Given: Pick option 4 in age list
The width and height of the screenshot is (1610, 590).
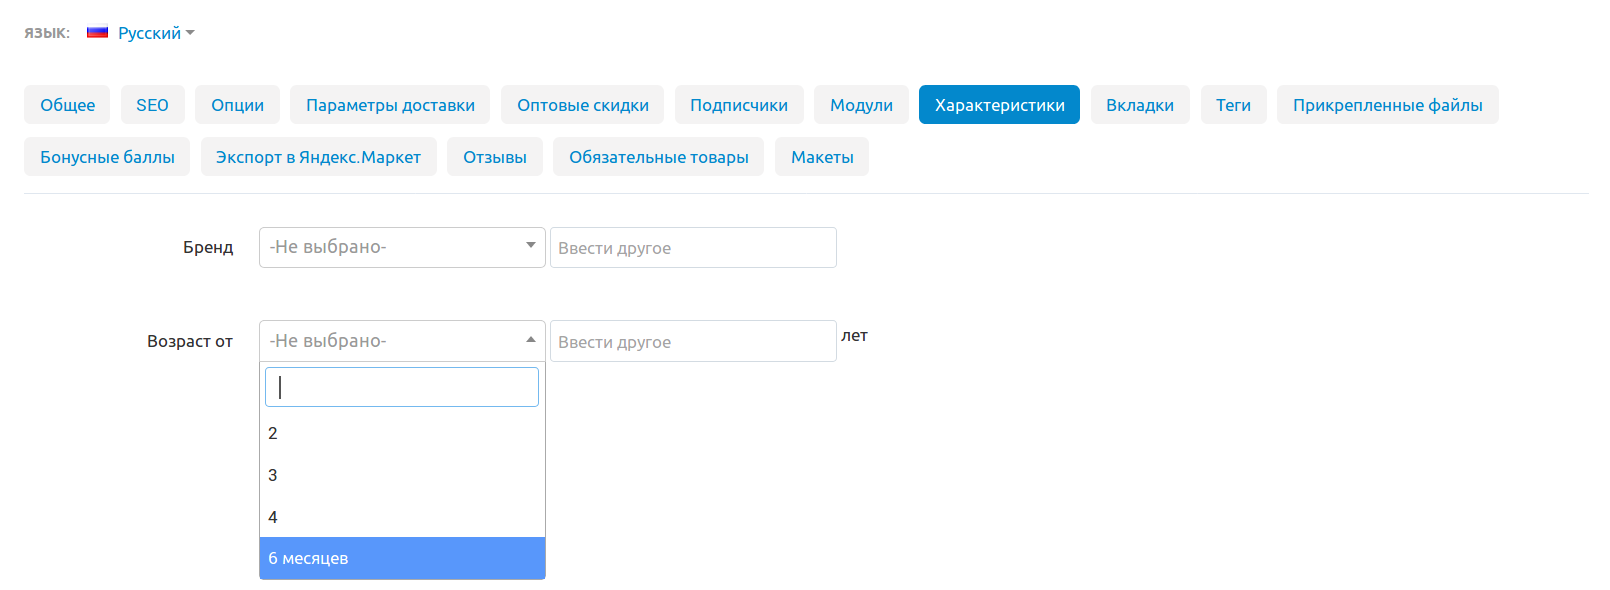Looking at the screenshot, I should pos(402,517).
